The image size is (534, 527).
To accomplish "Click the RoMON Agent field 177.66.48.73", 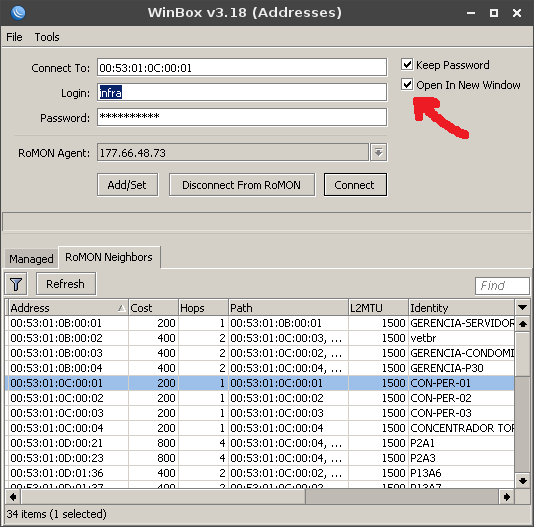I will click(233, 153).
